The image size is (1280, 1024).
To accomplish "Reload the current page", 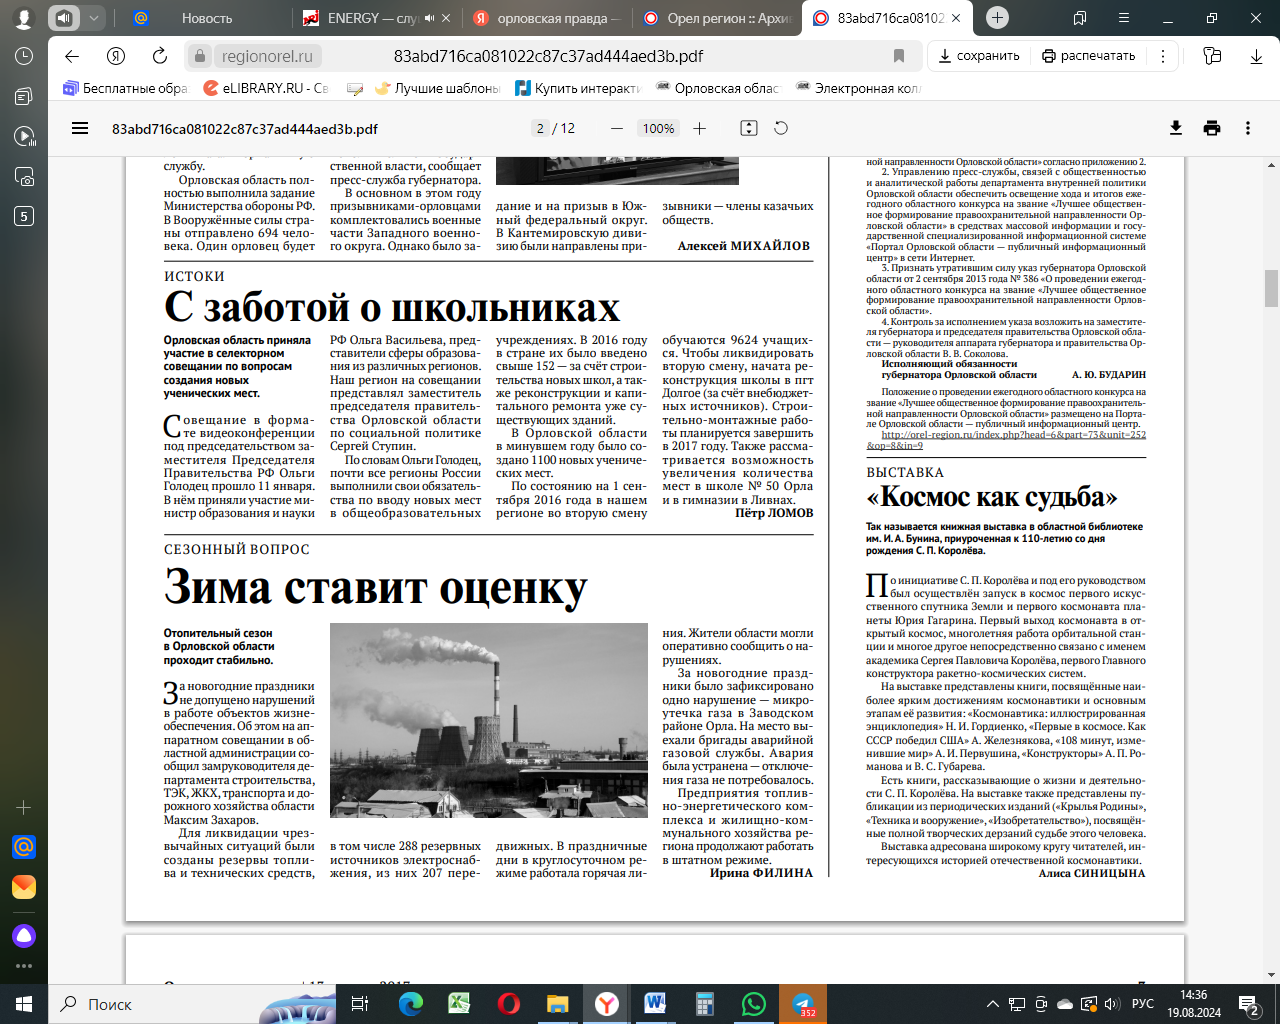I will [160, 56].
